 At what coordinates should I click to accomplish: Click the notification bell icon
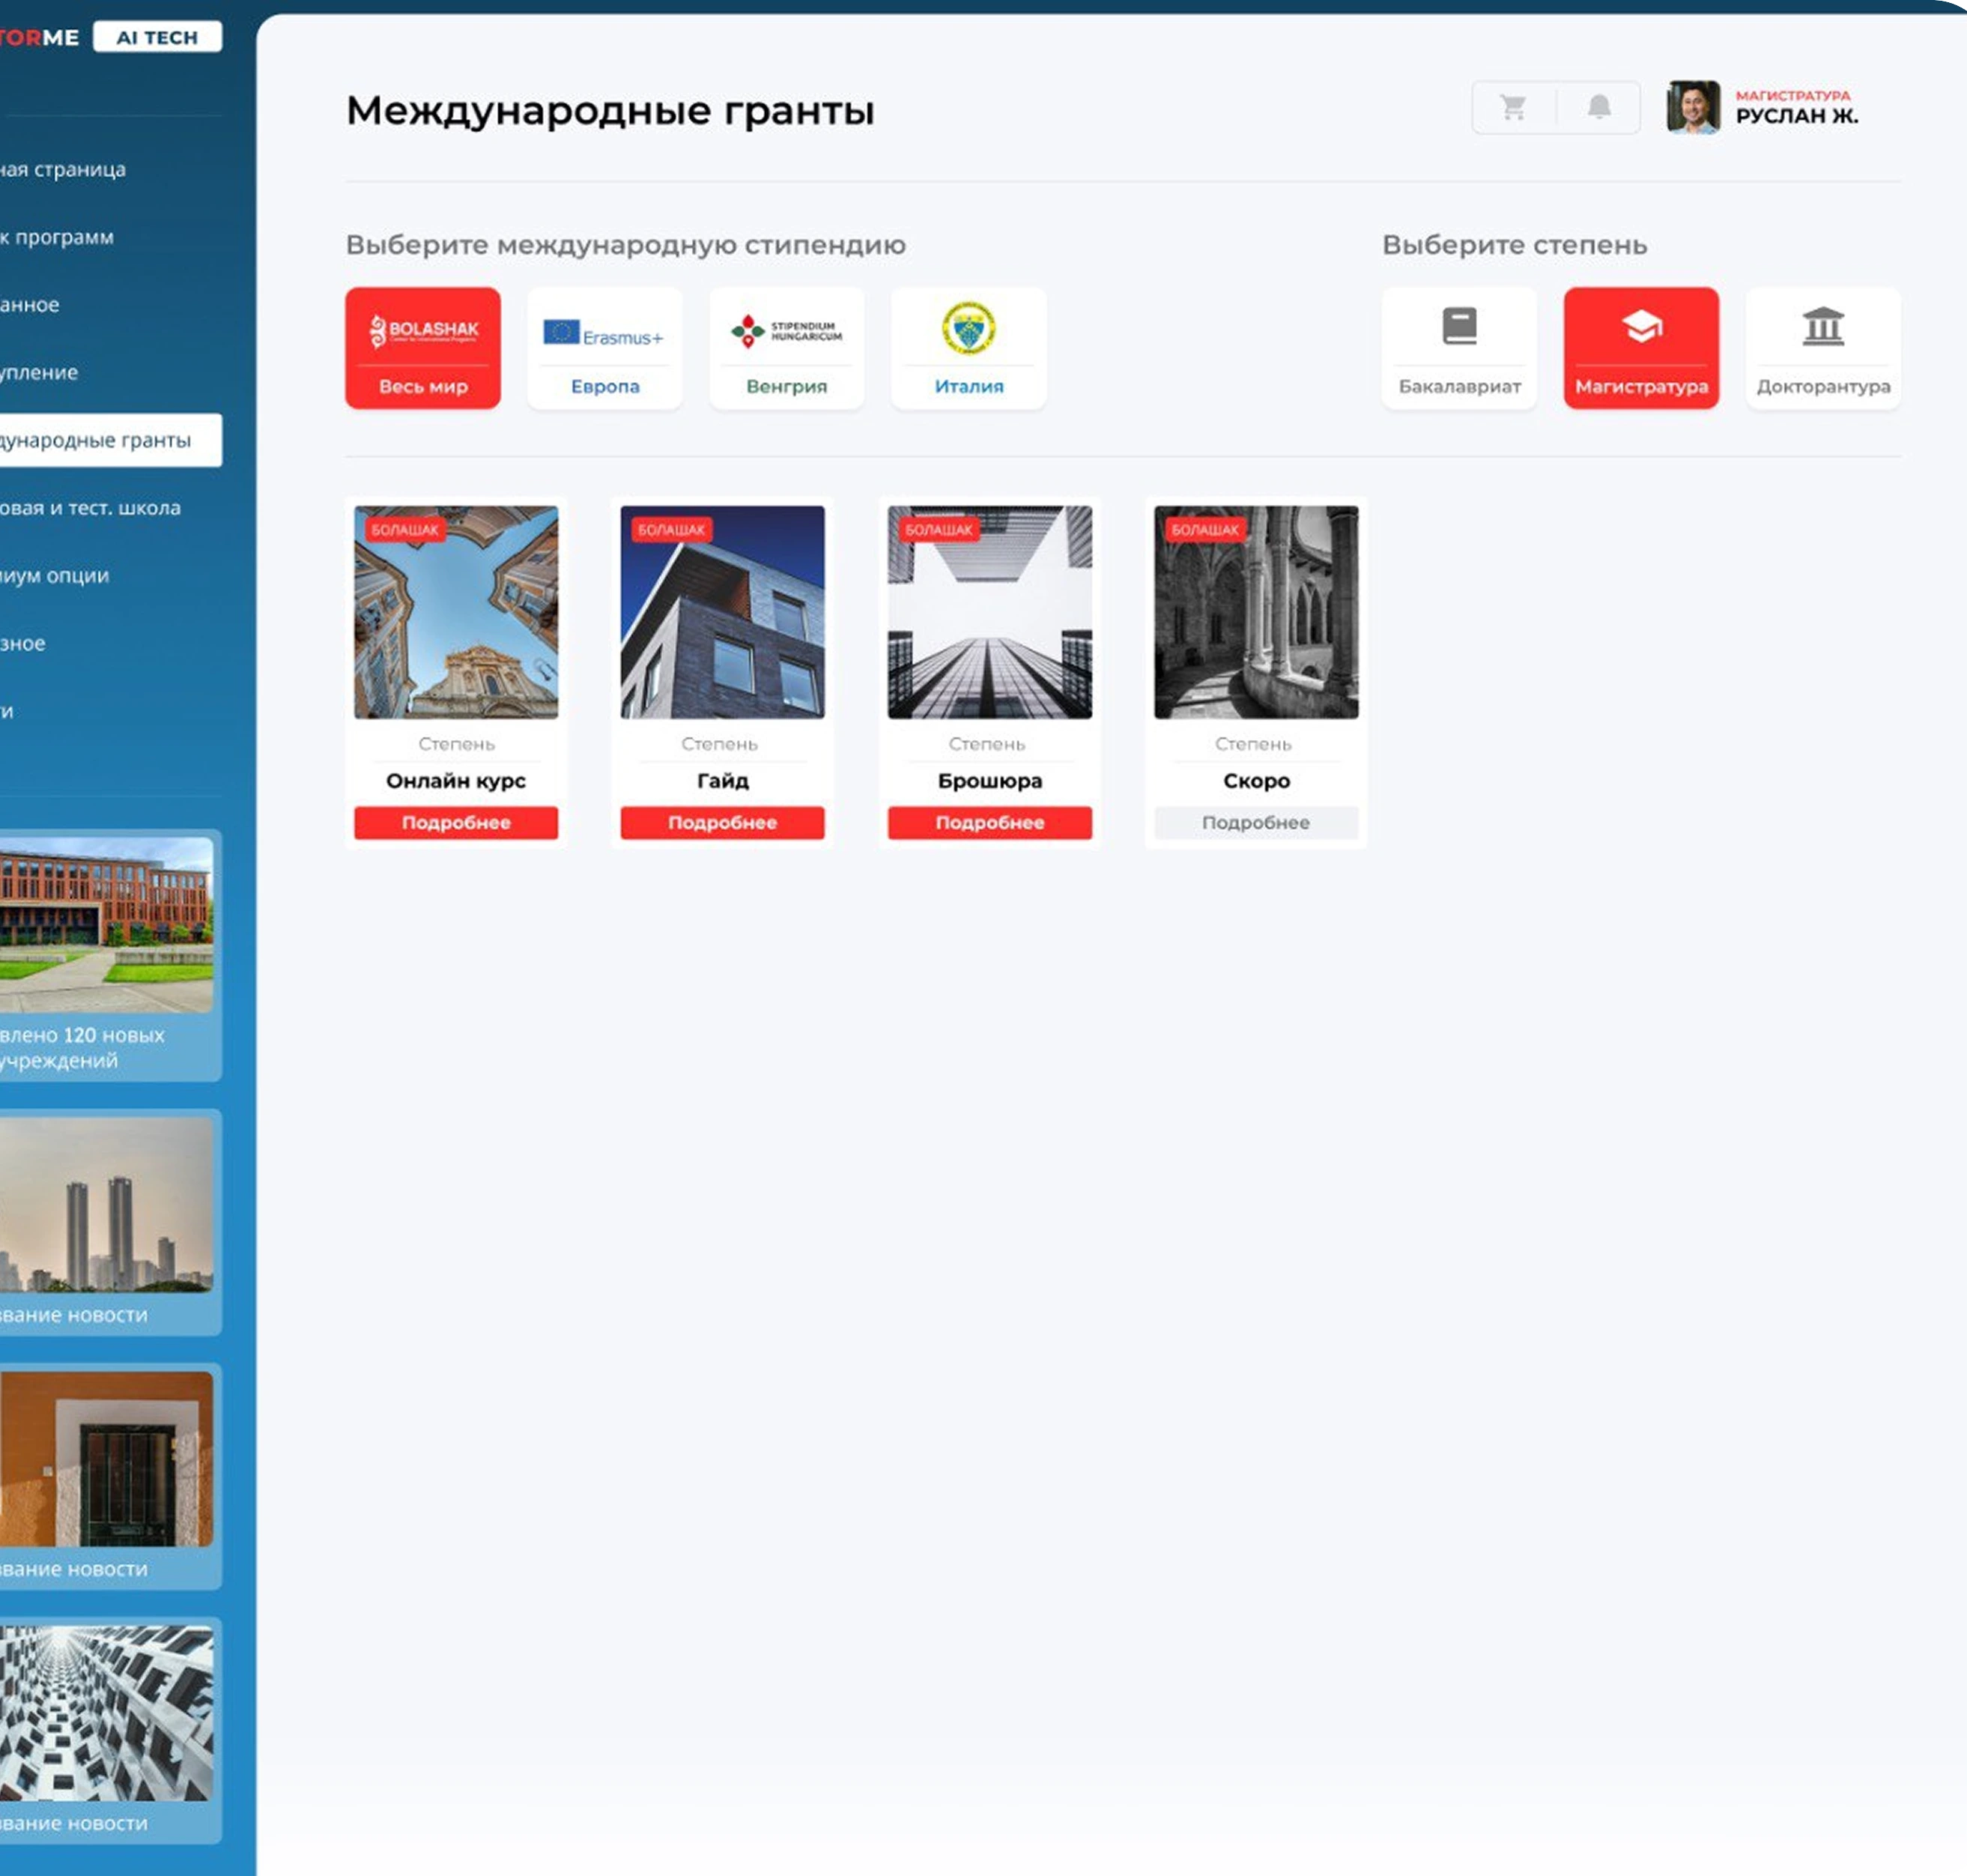coord(1599,107)
